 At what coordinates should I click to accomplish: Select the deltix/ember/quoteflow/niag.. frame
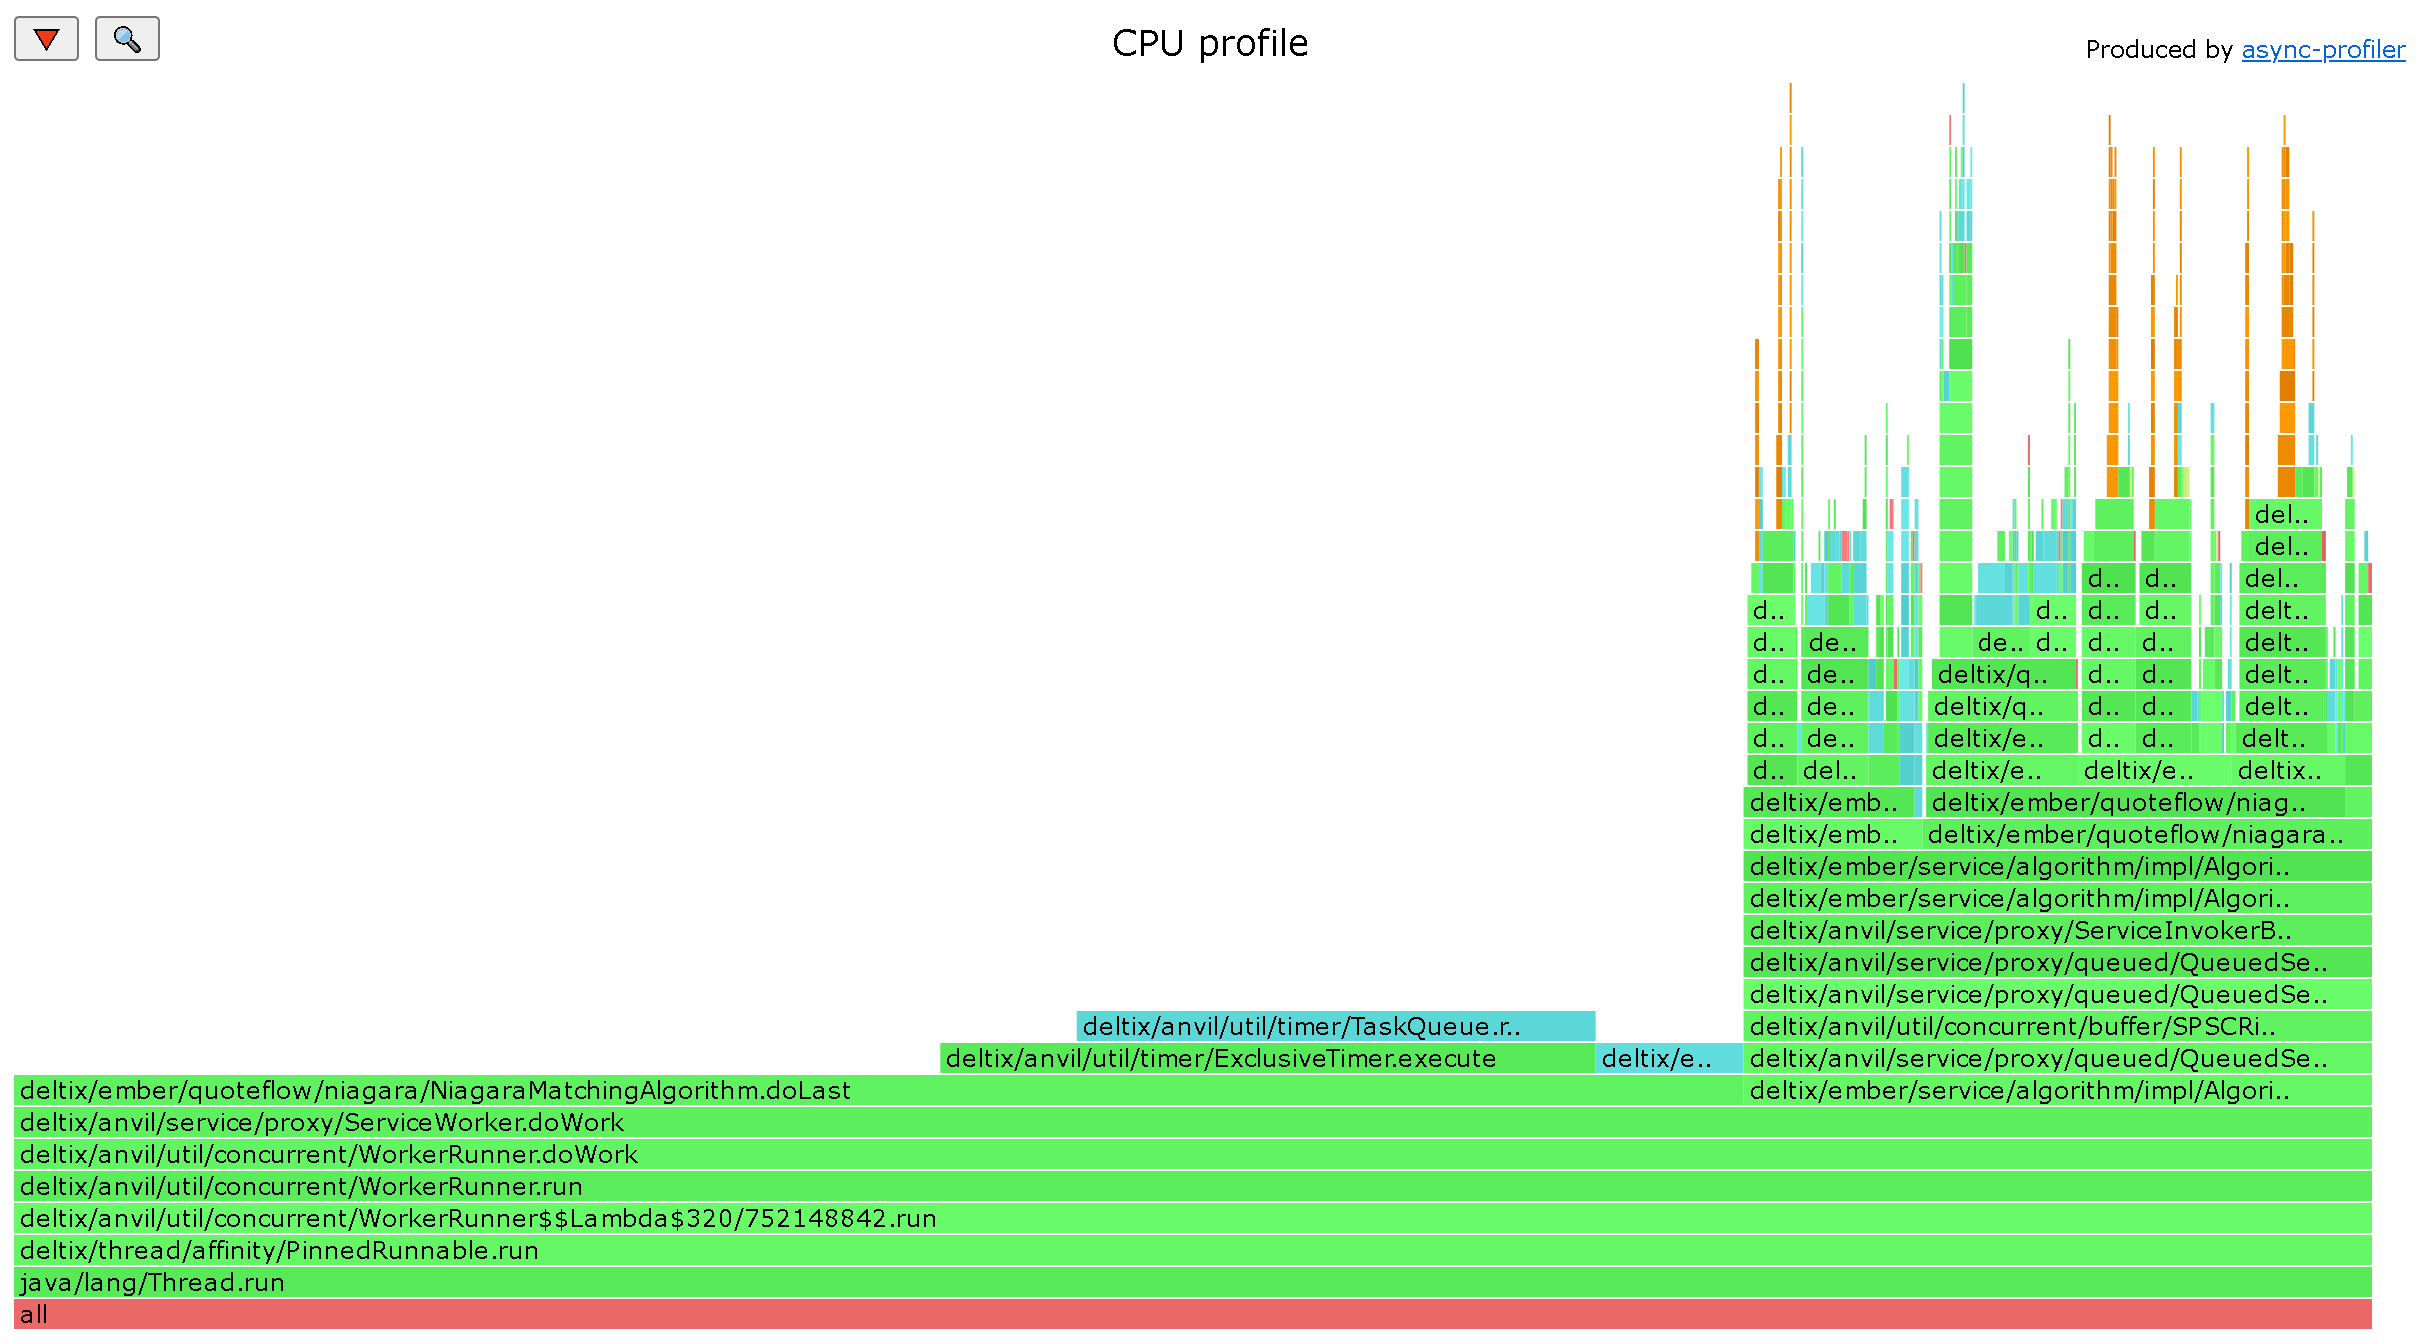point(2135,802)
